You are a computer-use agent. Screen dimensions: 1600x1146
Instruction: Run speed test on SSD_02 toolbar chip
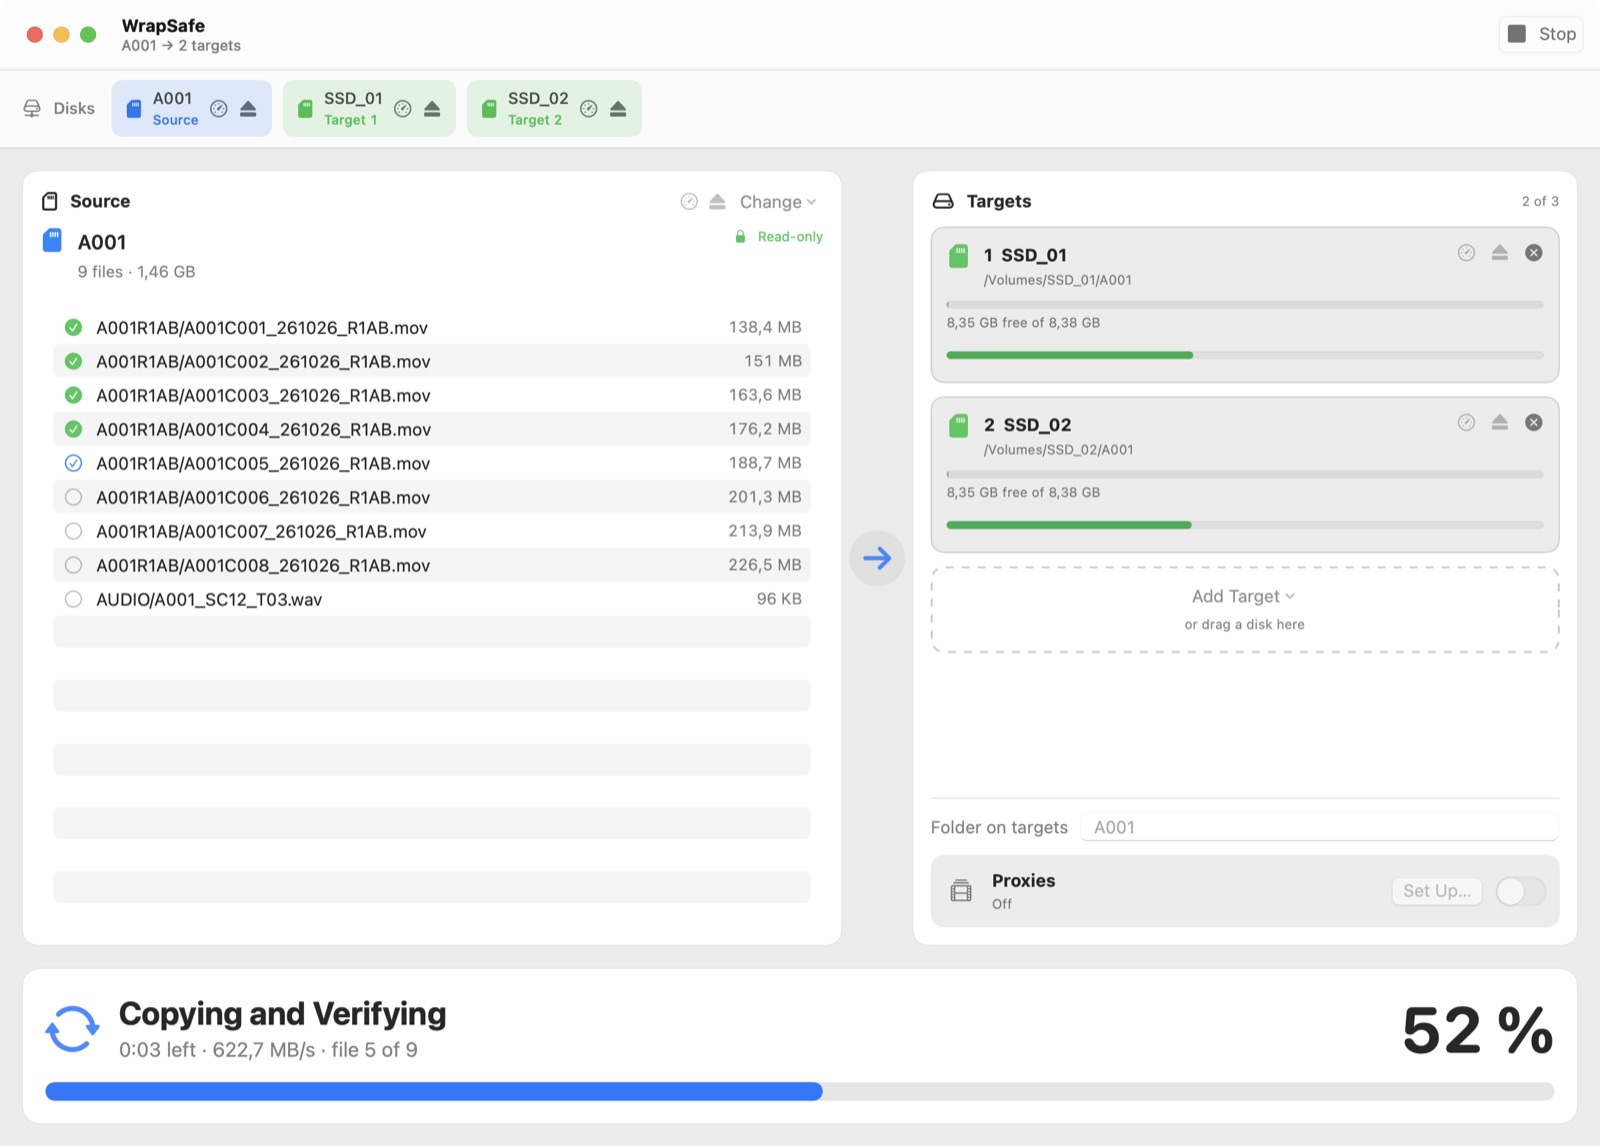pyautogui.click(x=589, y=109)
